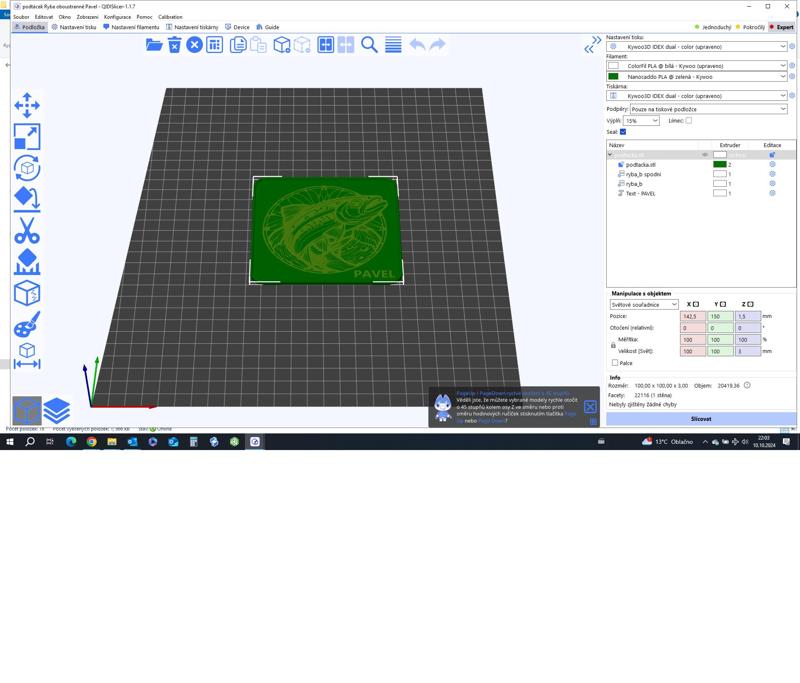This screenshot has height=683, width=800.
Task: Collapse the right sidebar with arrows icon
Action: click(x=592, y=45)
